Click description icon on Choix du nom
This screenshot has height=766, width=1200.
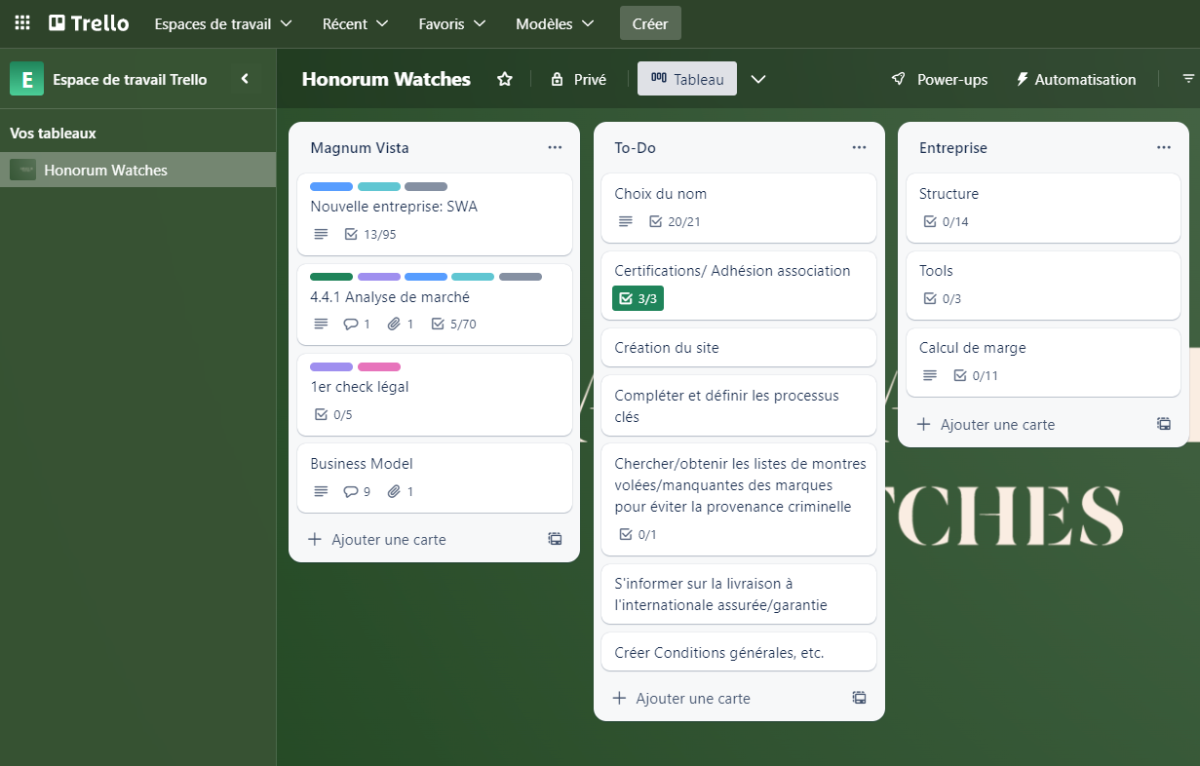pyautogui.click(x=625, y=221)
